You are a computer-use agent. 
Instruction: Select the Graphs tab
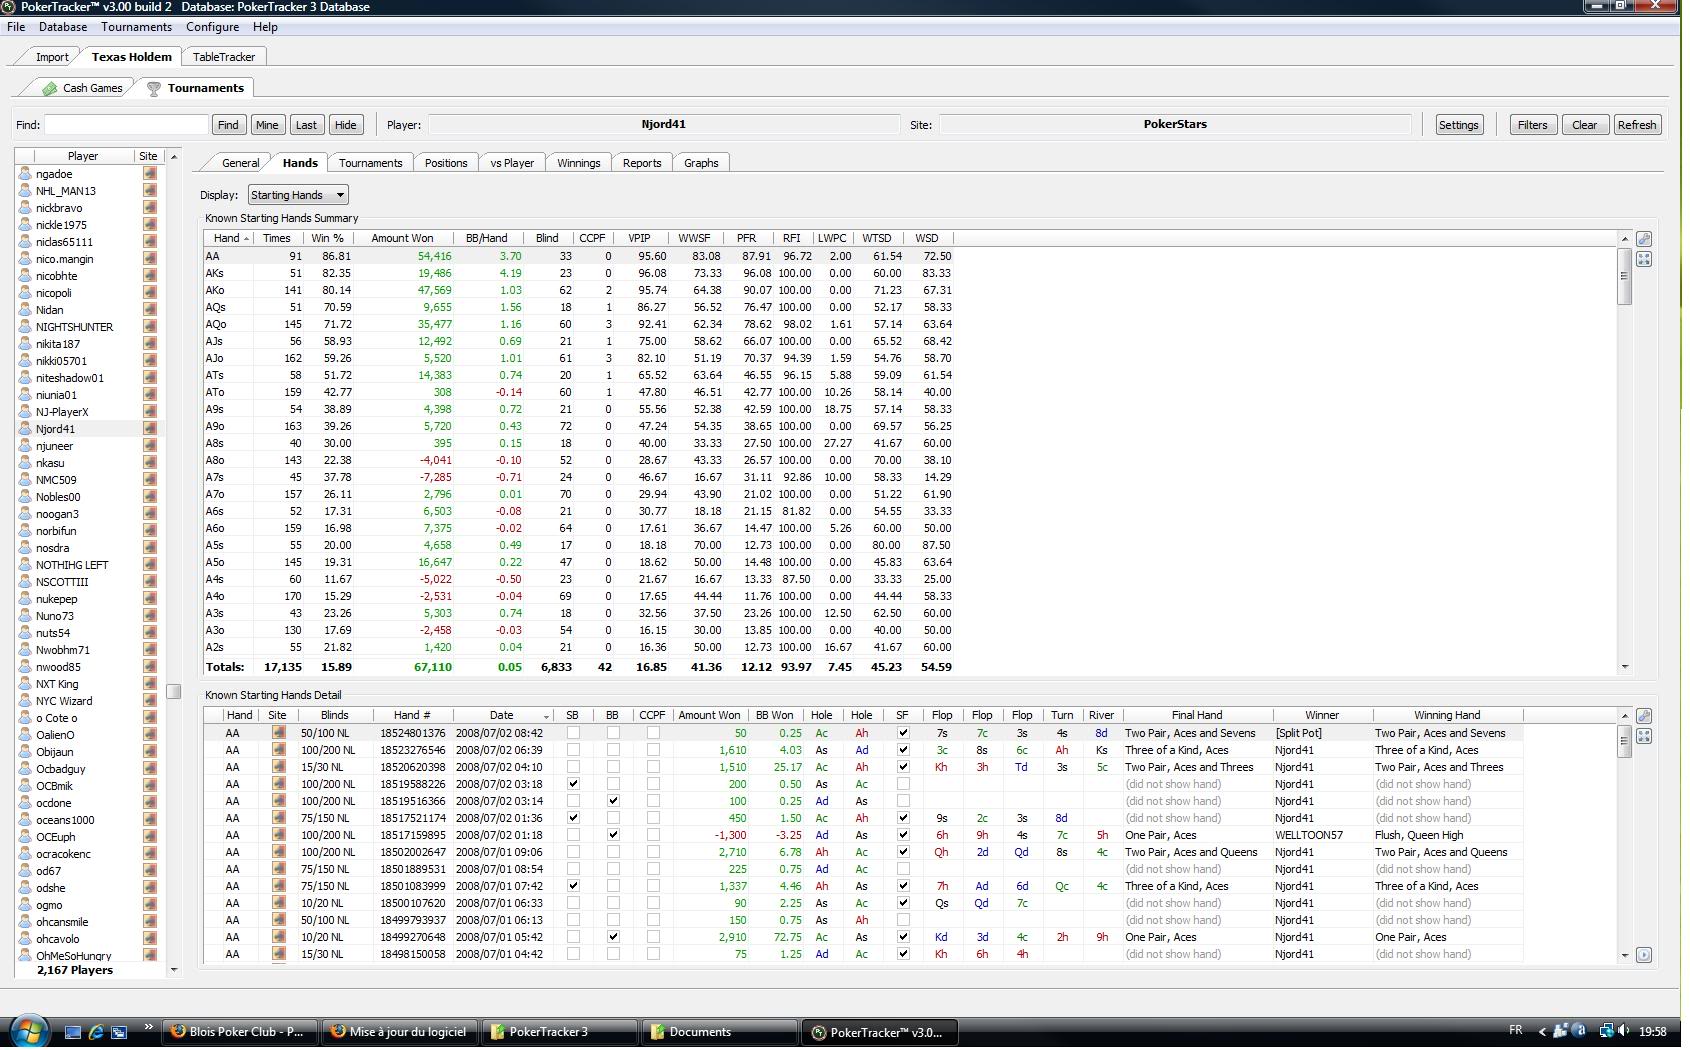coord(701,163)
